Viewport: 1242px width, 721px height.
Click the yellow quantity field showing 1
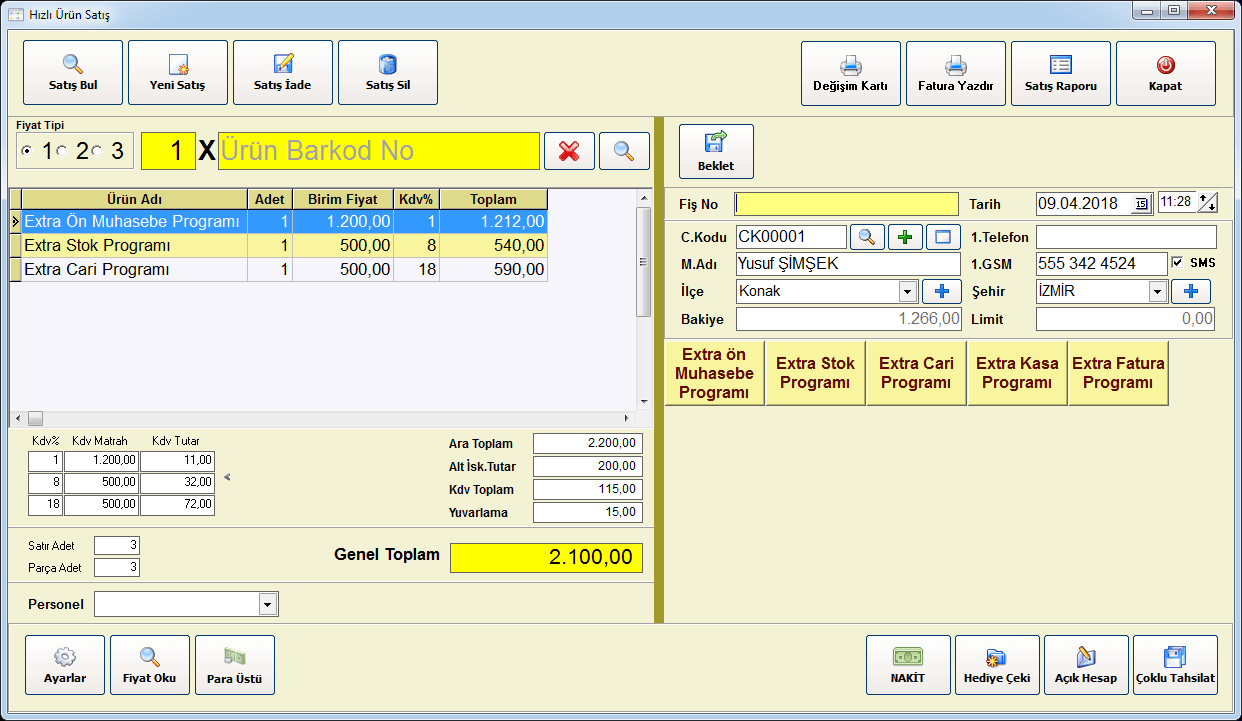click(169, 151)
